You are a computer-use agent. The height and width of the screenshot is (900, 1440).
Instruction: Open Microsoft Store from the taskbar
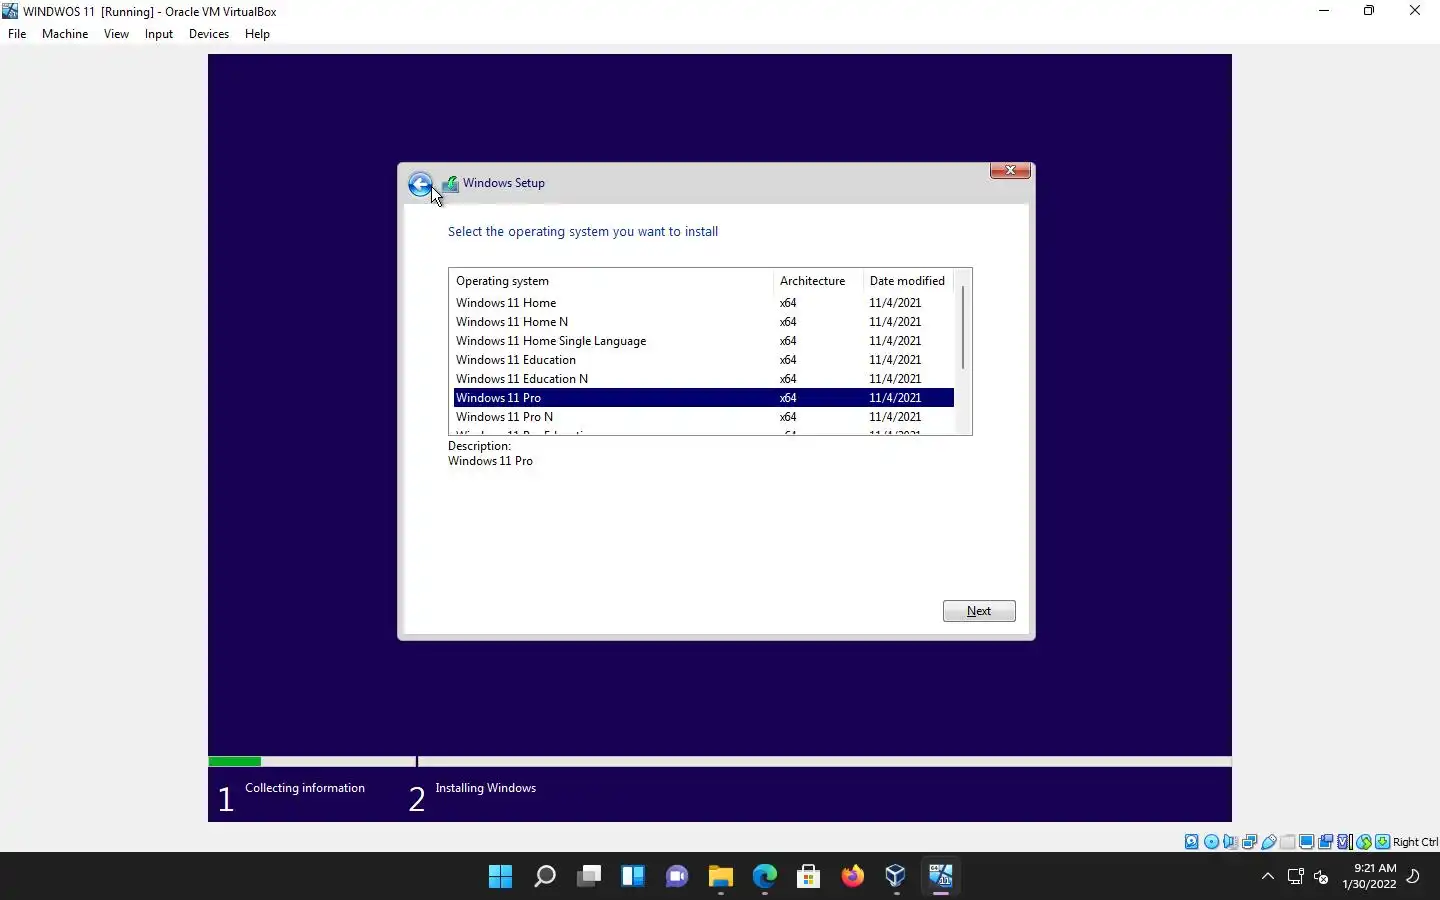click(809, 877)
